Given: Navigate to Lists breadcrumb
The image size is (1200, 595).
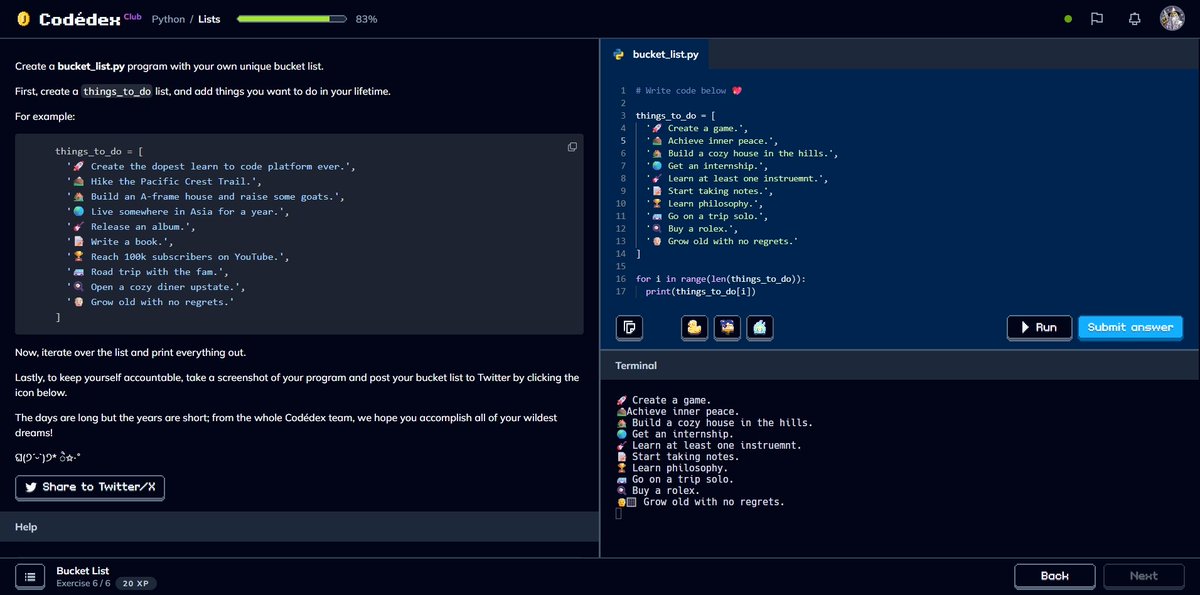Looking at the screenshot, I should 209,19.
